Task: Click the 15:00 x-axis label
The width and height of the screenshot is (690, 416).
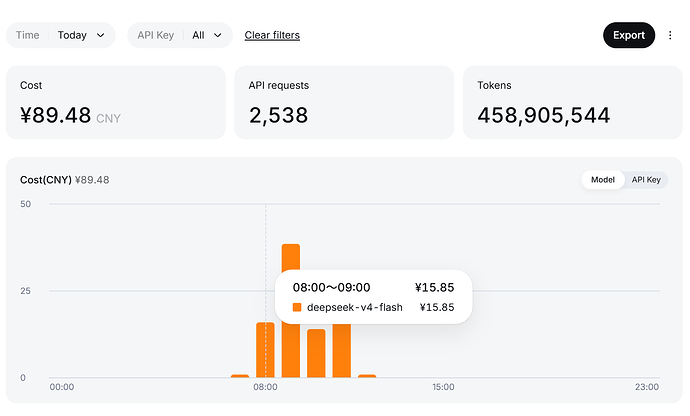Action: 443,387
